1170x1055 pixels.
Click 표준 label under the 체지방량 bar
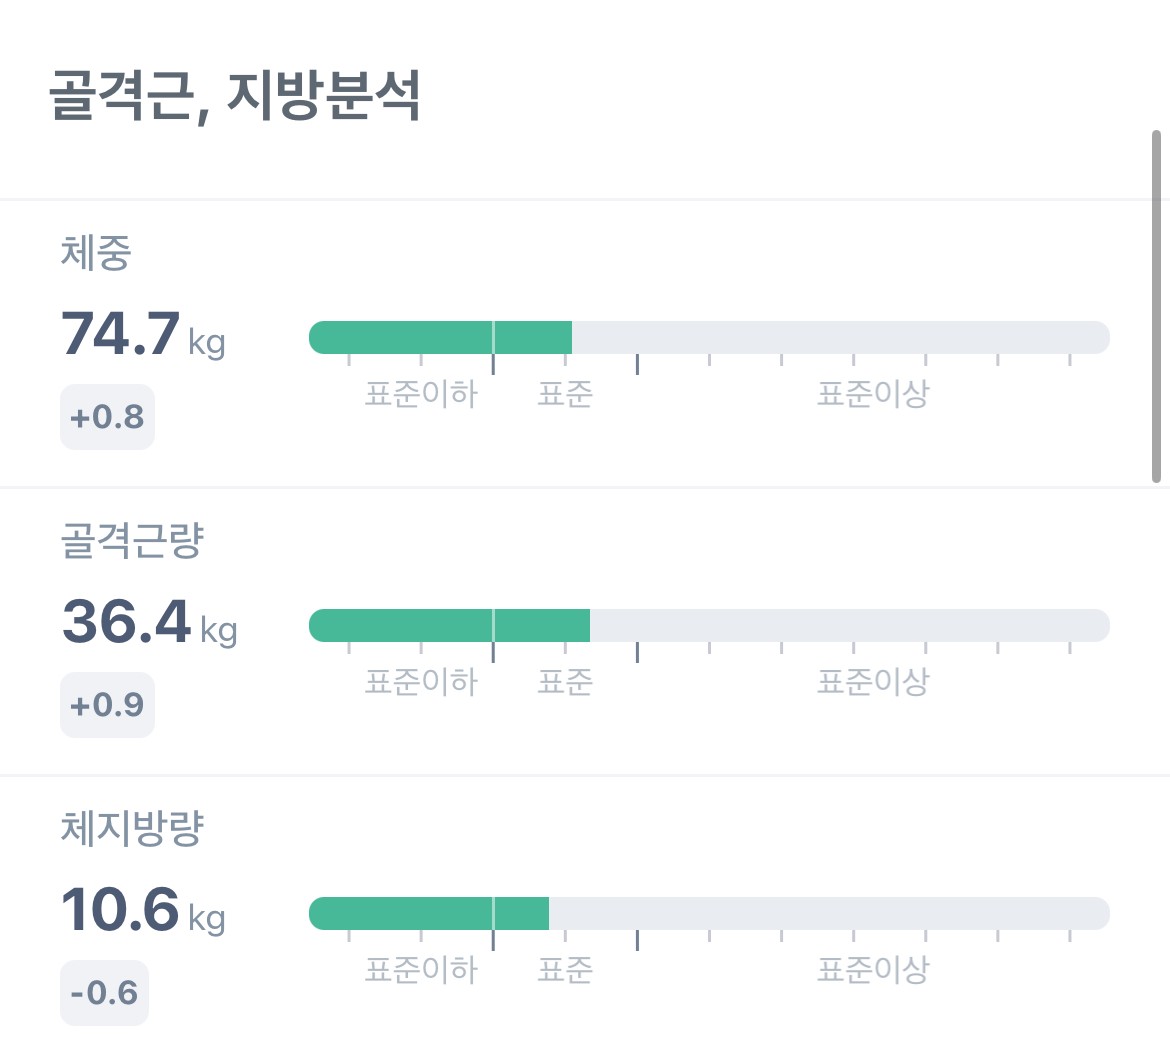565,970
